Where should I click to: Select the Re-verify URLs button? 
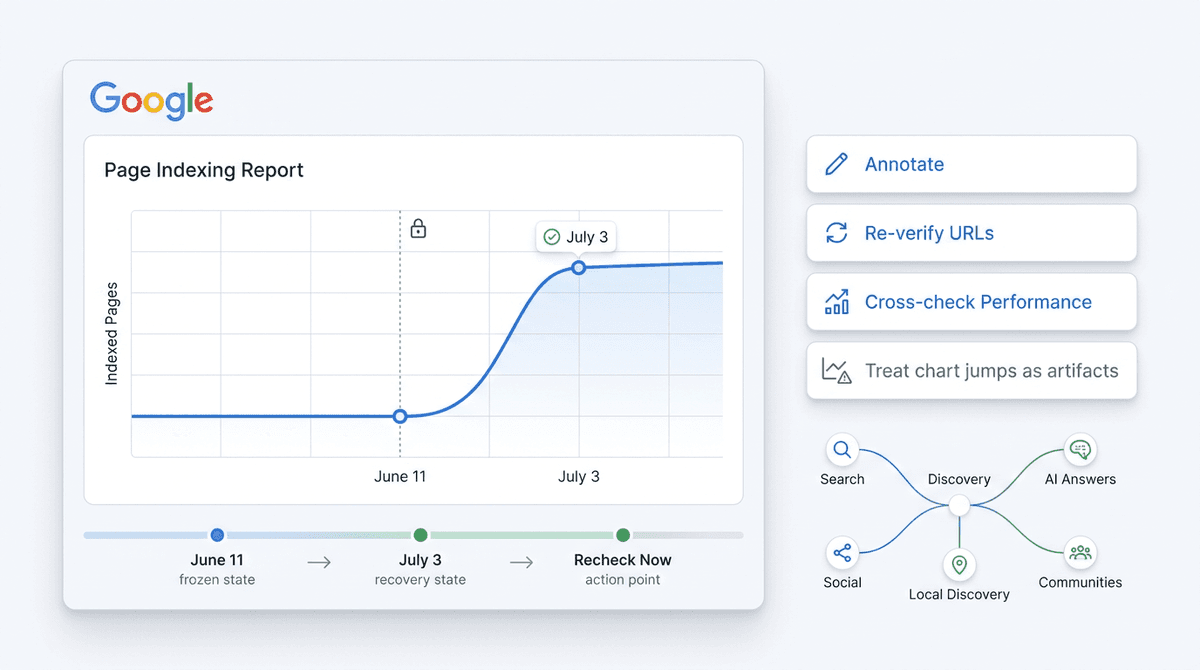(x=971, y=233)
